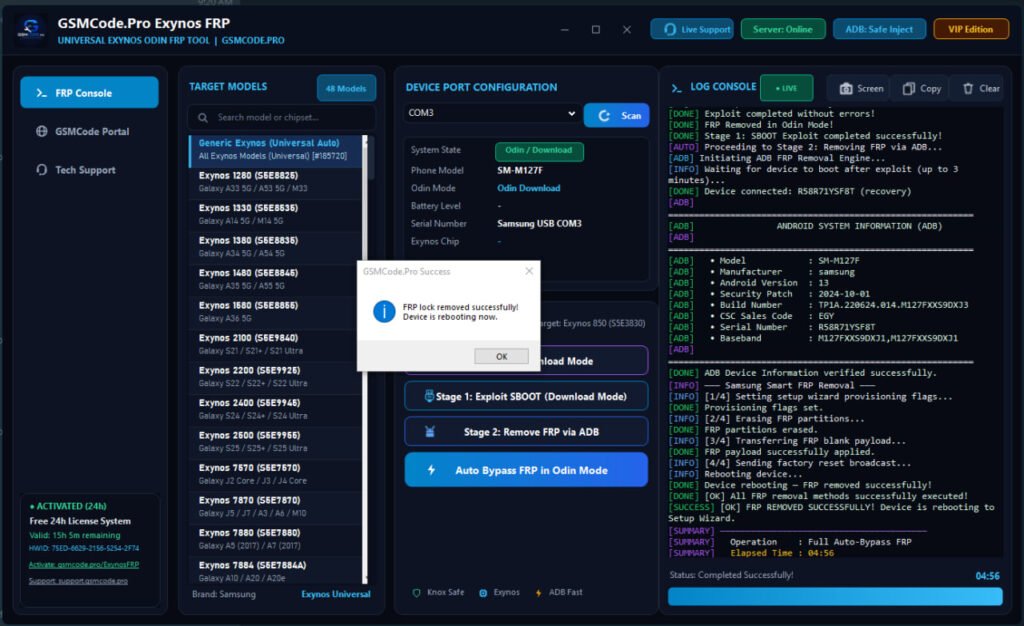
Task: Select Exynos 2100 (S5E9840) model
Action: tap(276, 345)
